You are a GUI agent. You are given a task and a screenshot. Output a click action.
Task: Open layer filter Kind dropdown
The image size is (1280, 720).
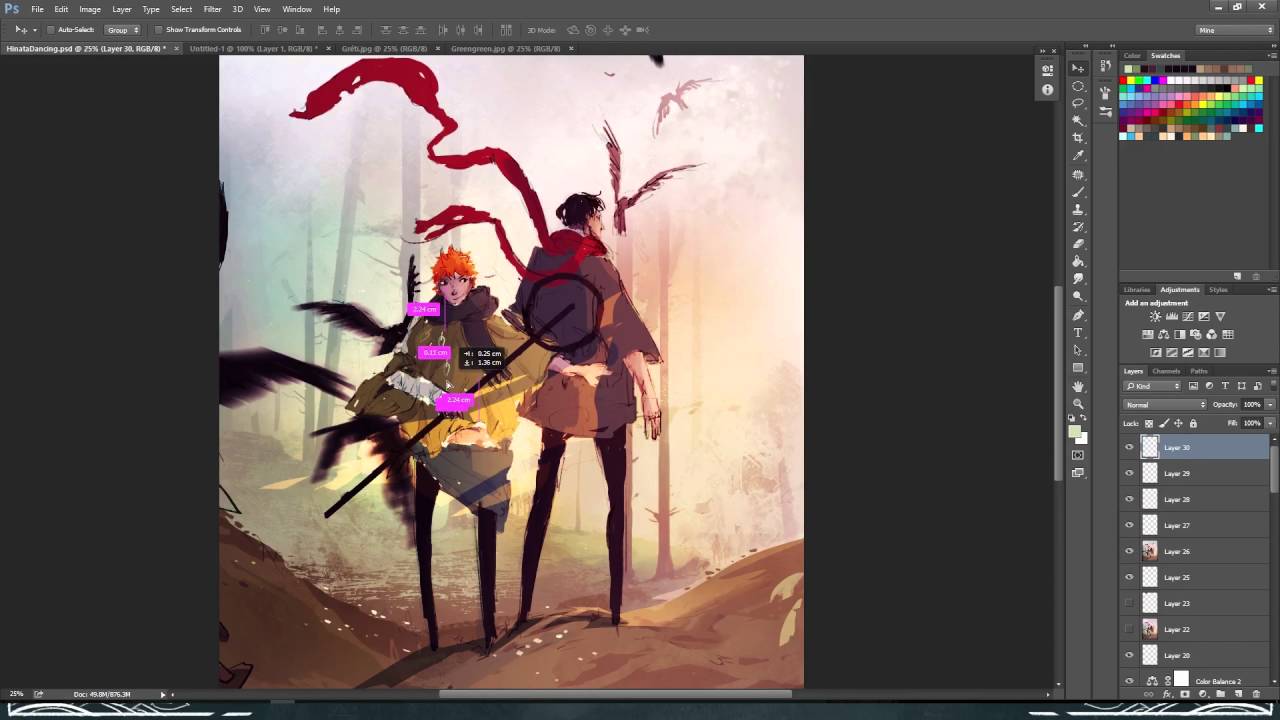point(1152,386)
